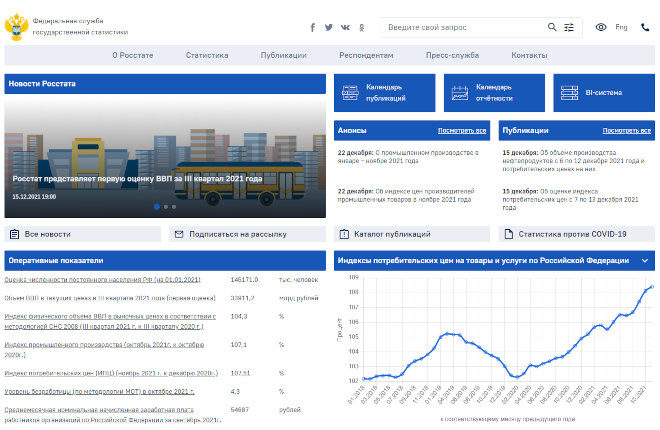Screen dimensions: 660x430
Task: Select the last news carousel dot
Action: pos(174,207)
